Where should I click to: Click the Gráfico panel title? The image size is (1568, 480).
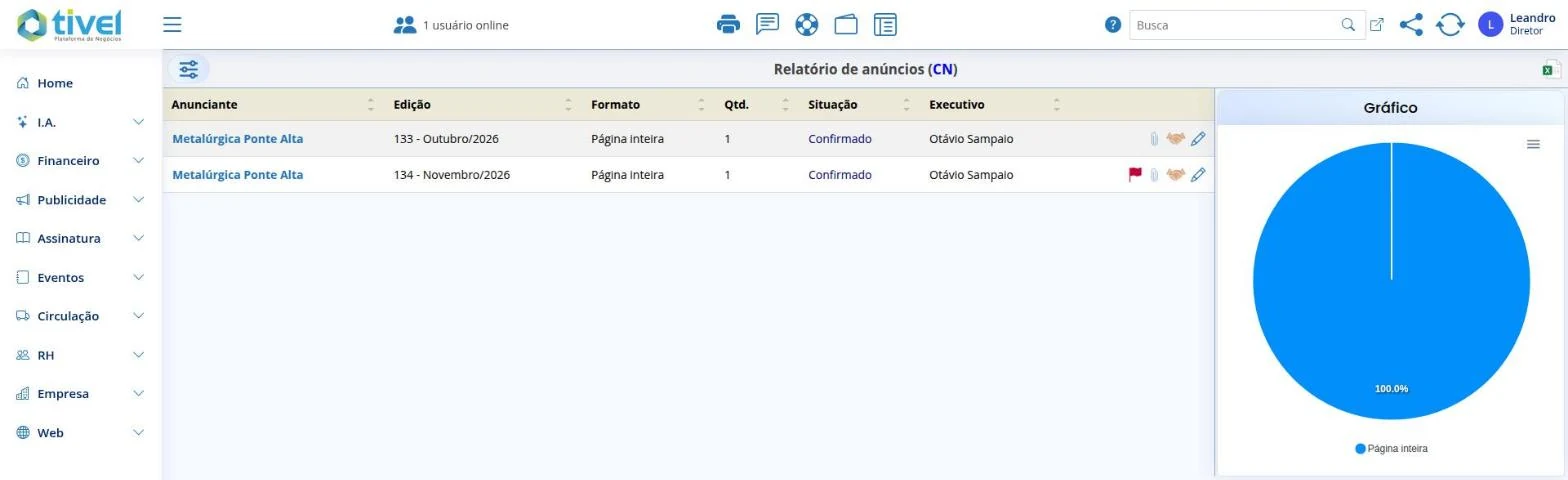(1390, 108)
